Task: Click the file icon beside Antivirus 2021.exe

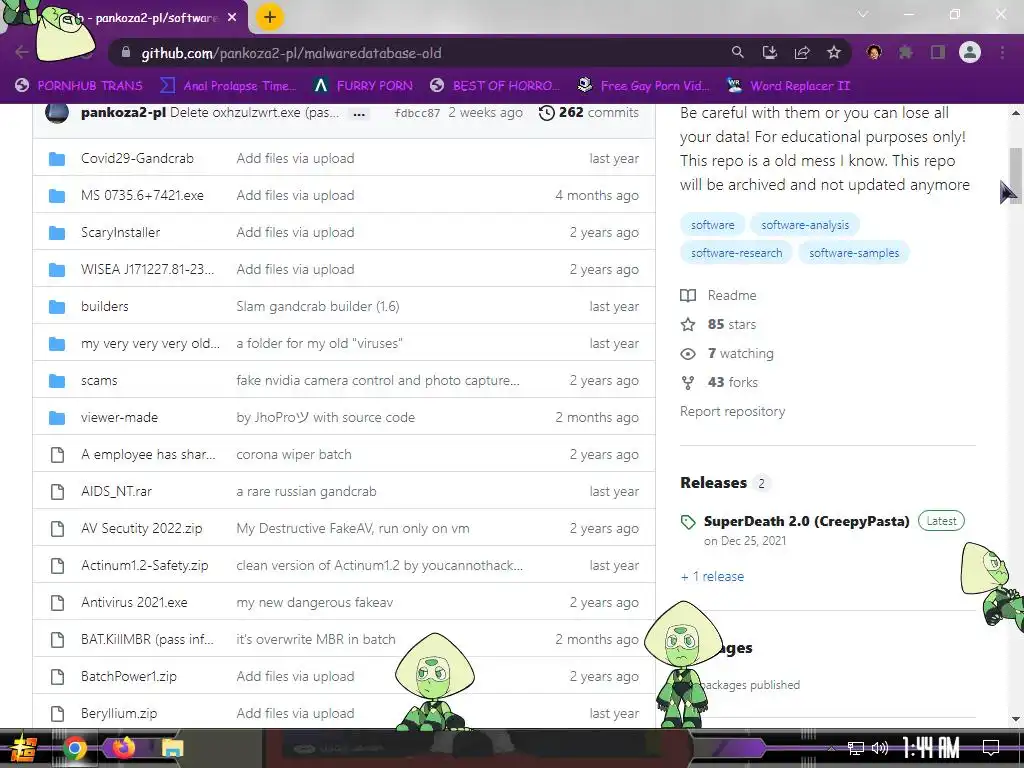Action: click(57, 602)
